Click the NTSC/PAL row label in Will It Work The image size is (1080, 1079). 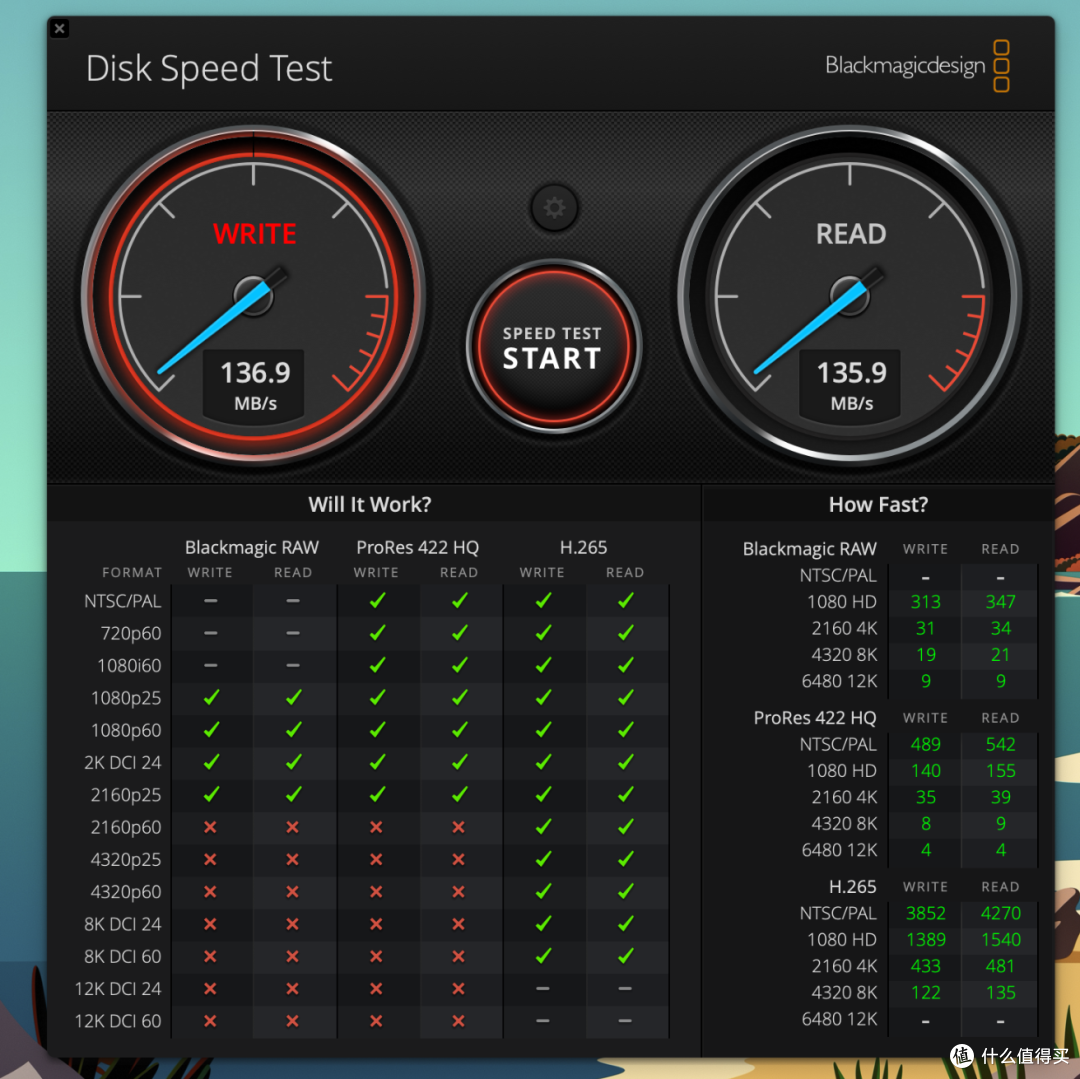123,601
